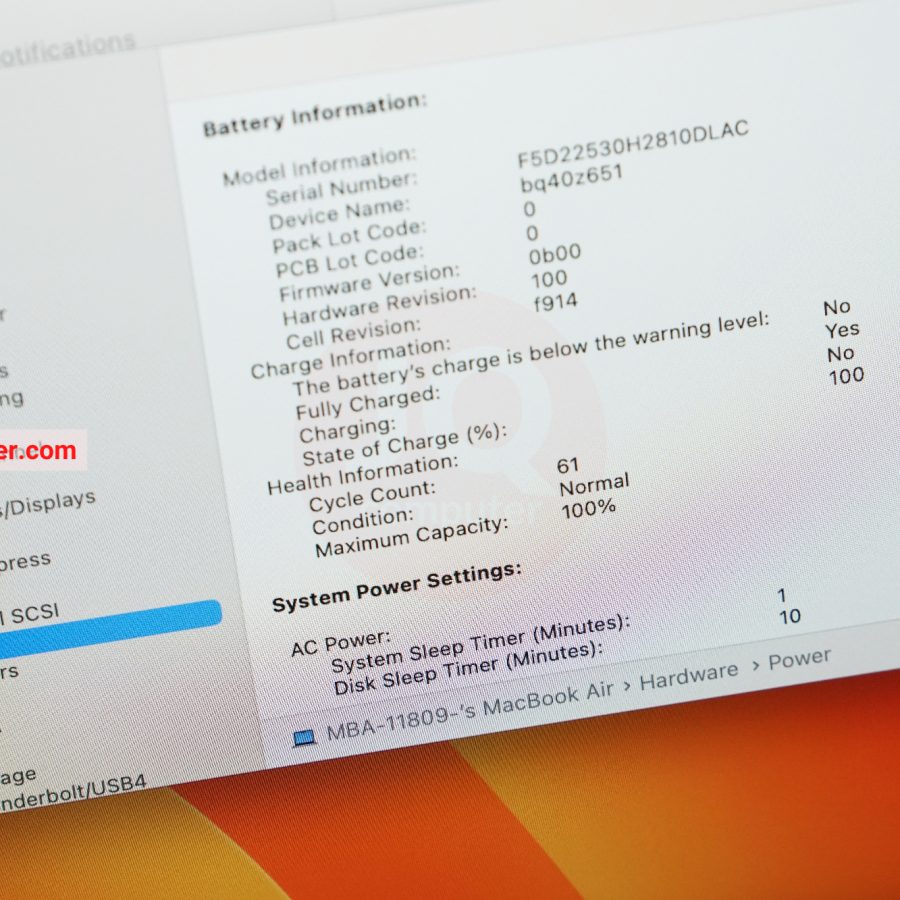This screenshot has width=900, height=900.
Task: Click the "Cell Revision:" label
Action: tap(354, 333)
